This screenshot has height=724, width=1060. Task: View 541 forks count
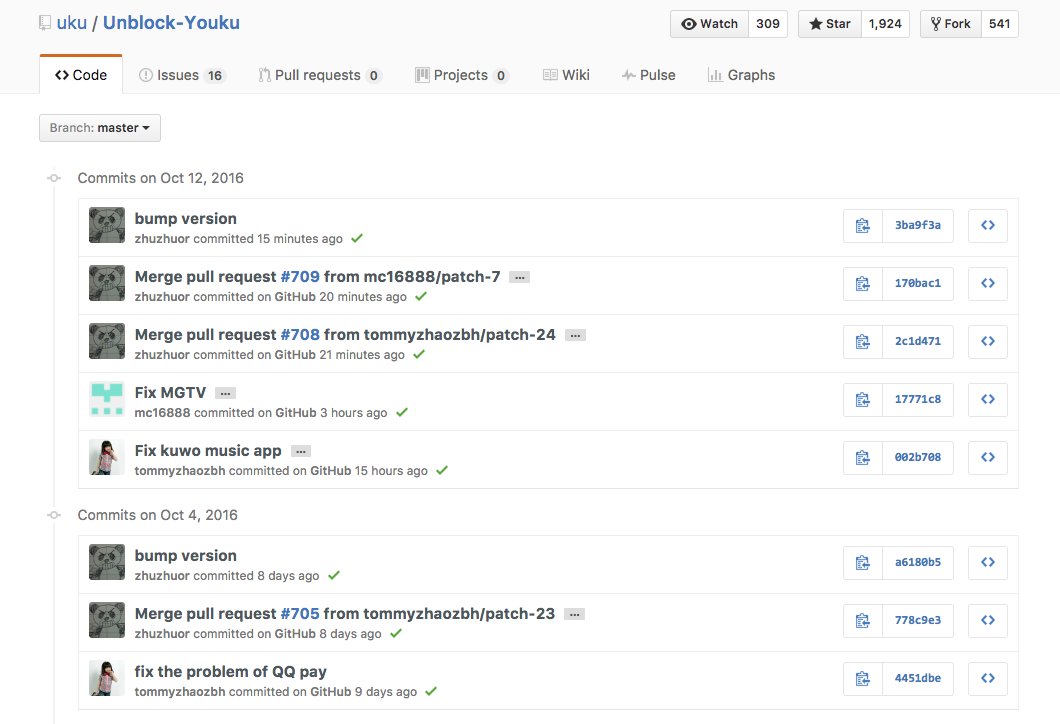pos(1000,24)
